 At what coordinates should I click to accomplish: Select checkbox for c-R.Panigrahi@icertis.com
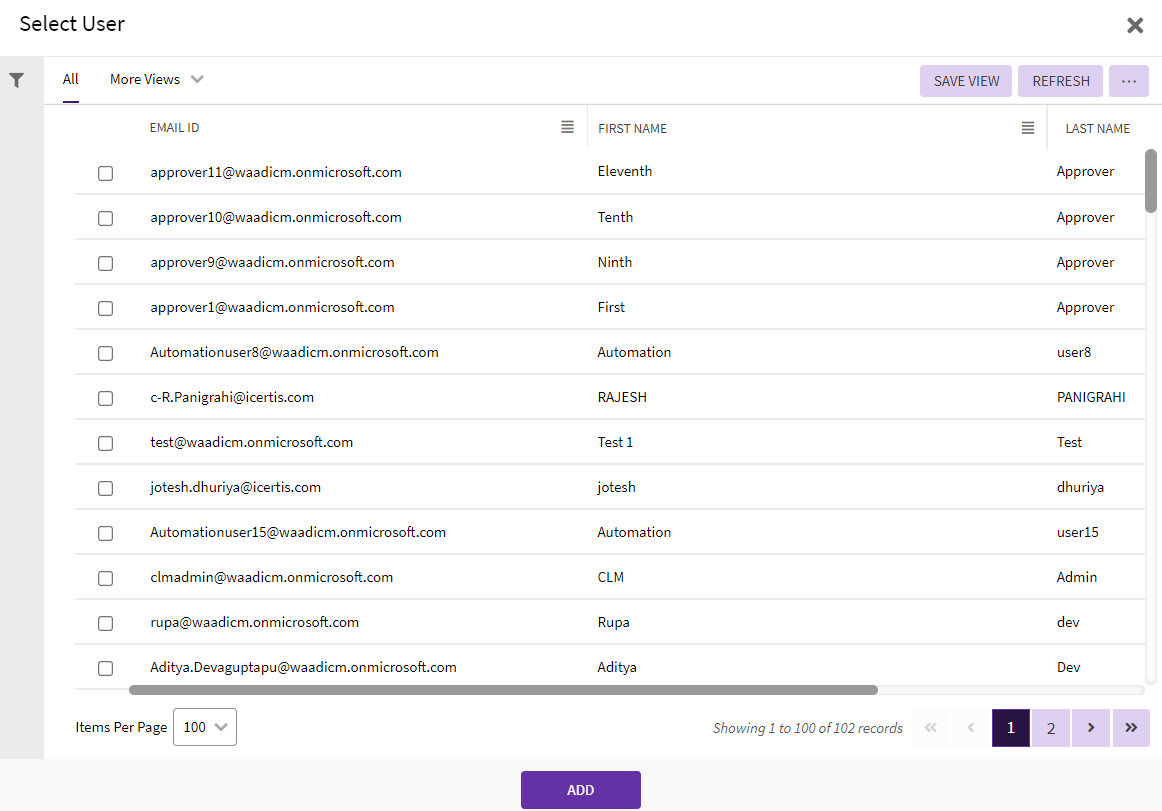coord(105,398)
